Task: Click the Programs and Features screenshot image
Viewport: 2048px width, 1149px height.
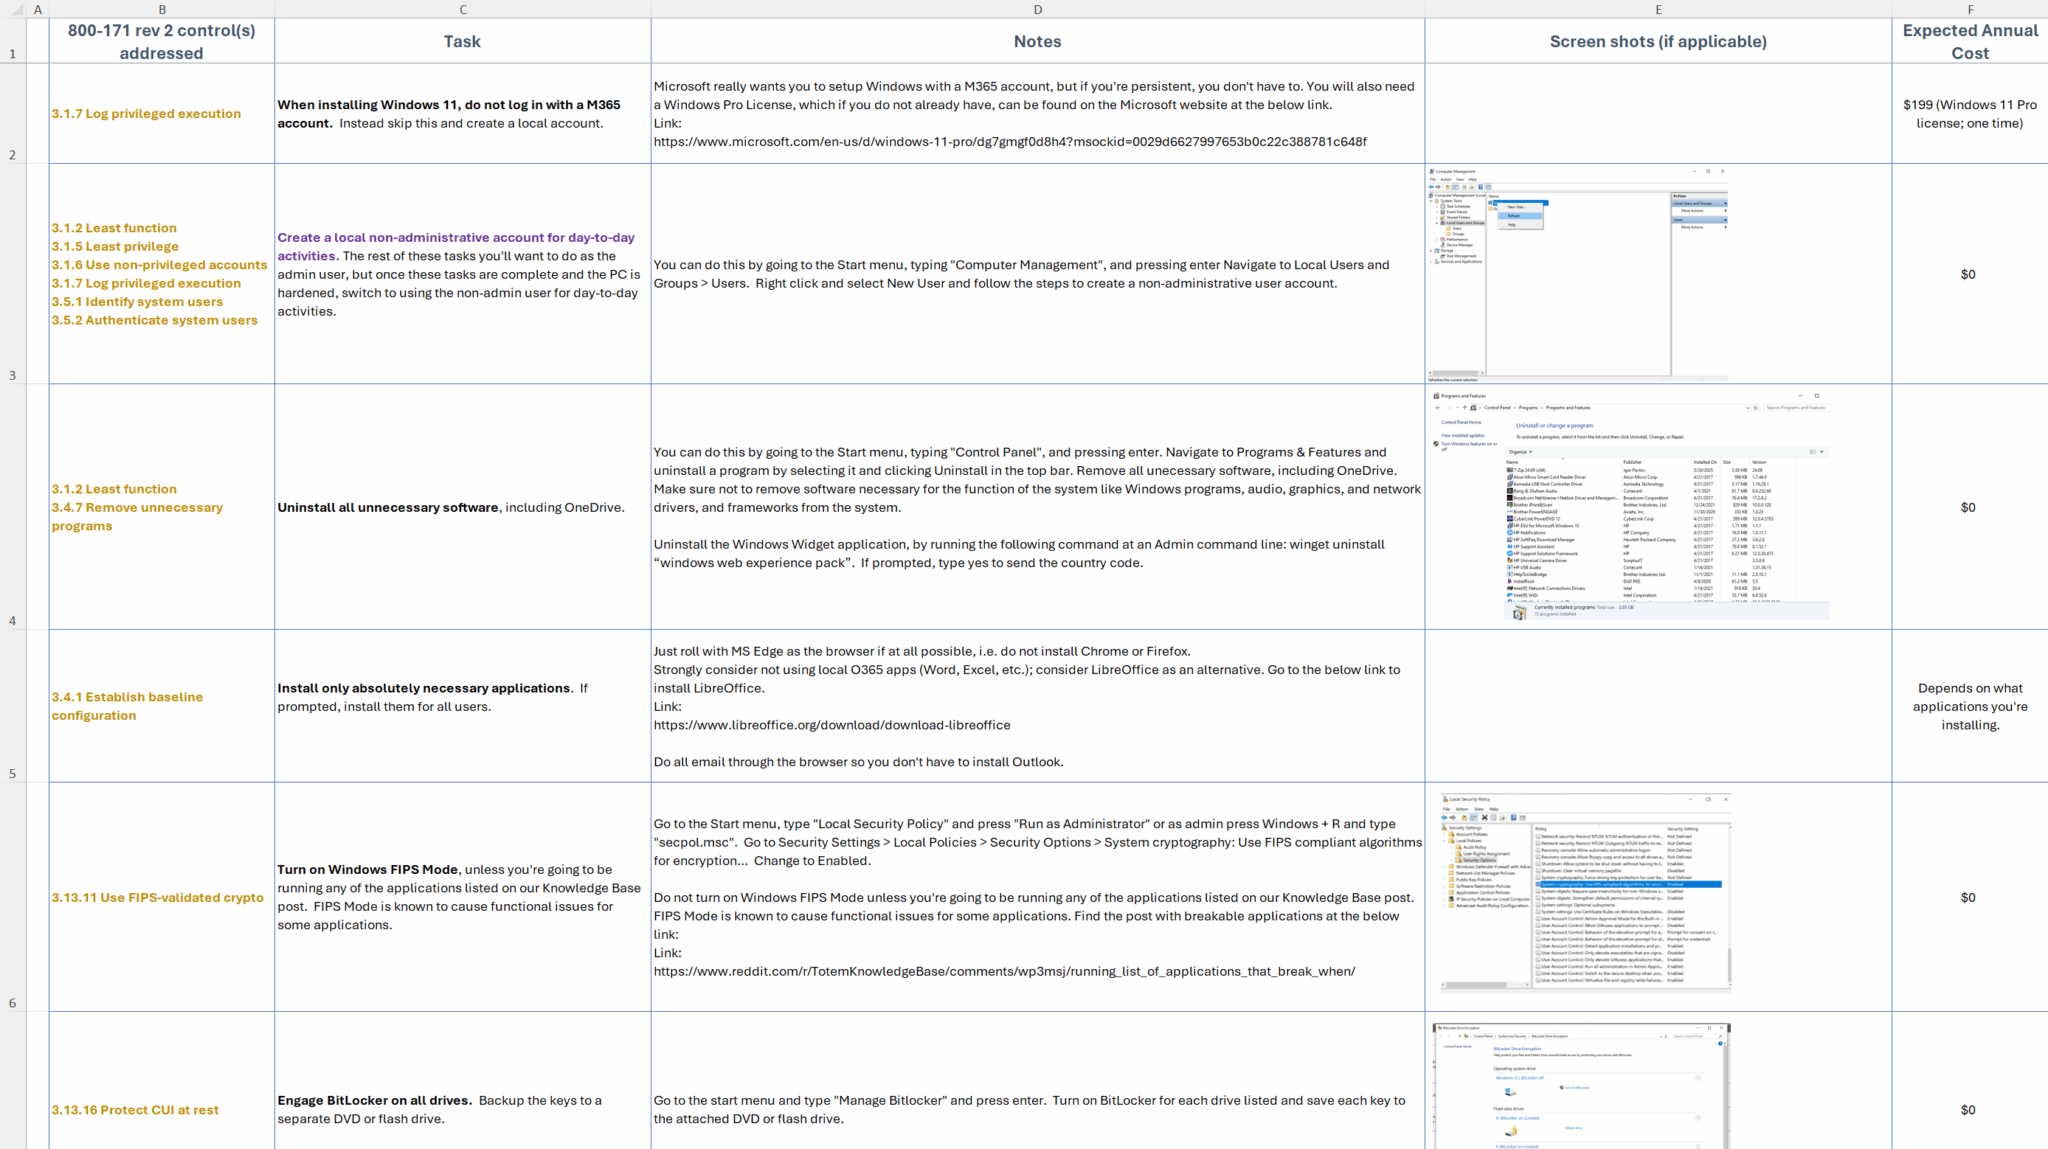Action: click(1630, 506)
